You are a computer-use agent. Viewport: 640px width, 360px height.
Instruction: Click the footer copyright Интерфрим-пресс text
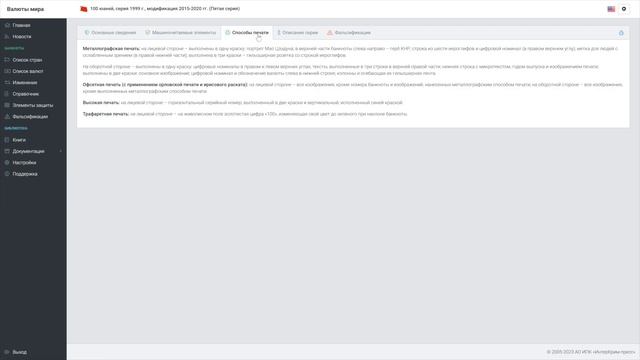pyautogui.click(x=591, y=352)
